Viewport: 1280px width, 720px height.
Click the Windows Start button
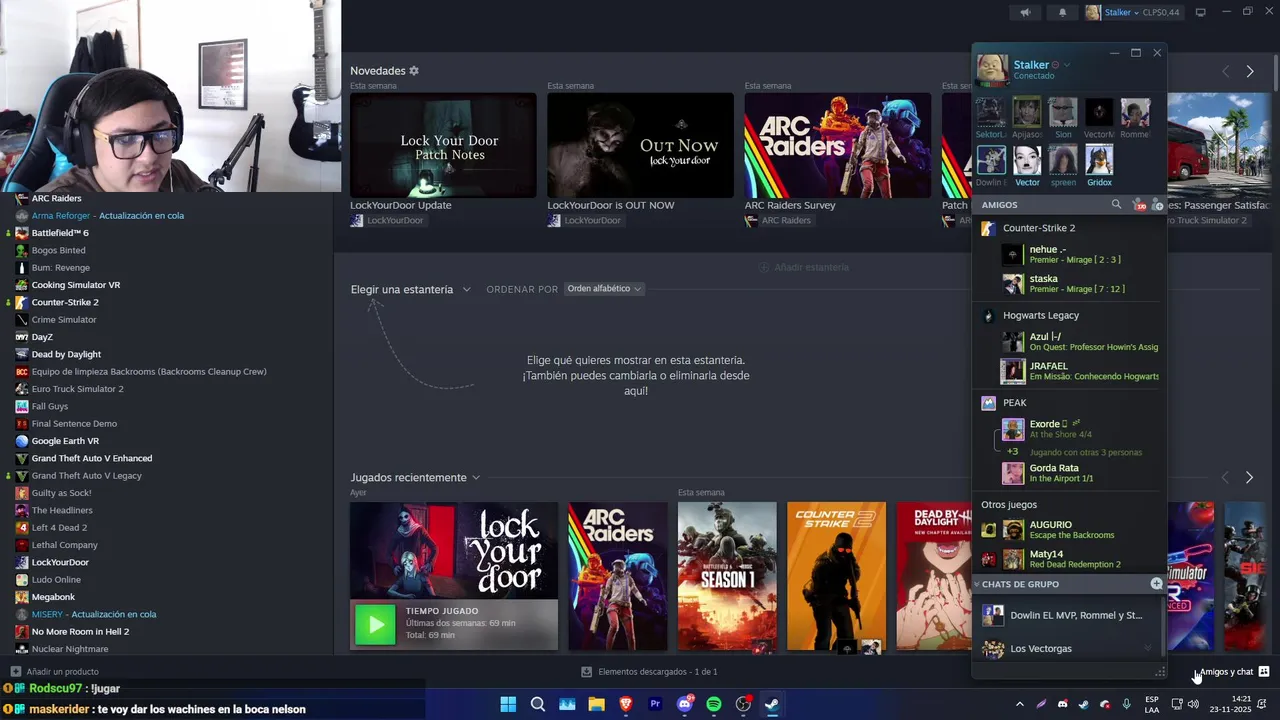(x=508, y=704)
